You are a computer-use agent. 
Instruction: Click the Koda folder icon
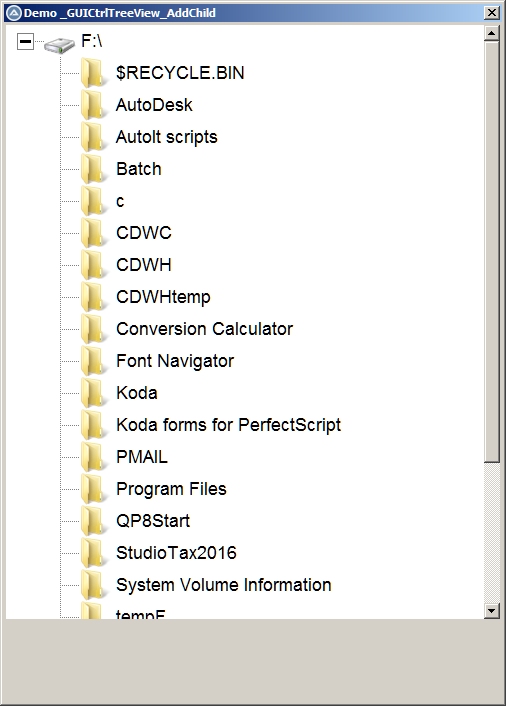pyautogui.click(x=94, y=393)
